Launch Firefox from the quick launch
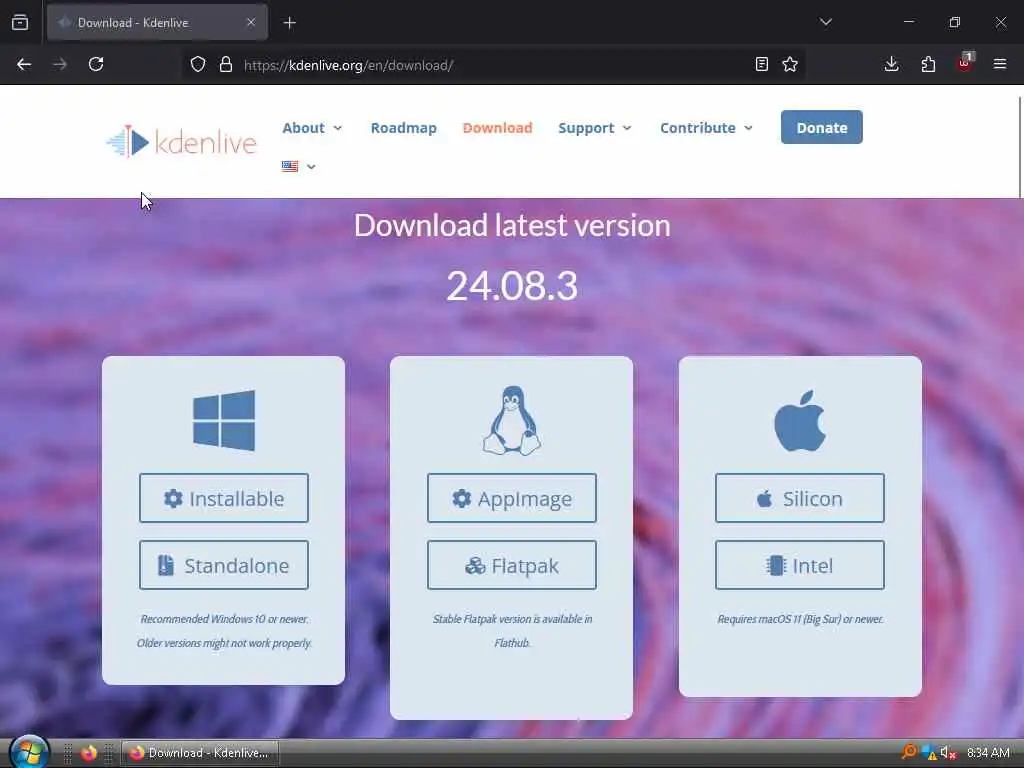The image size is (1024, 768). click(89, 753)
